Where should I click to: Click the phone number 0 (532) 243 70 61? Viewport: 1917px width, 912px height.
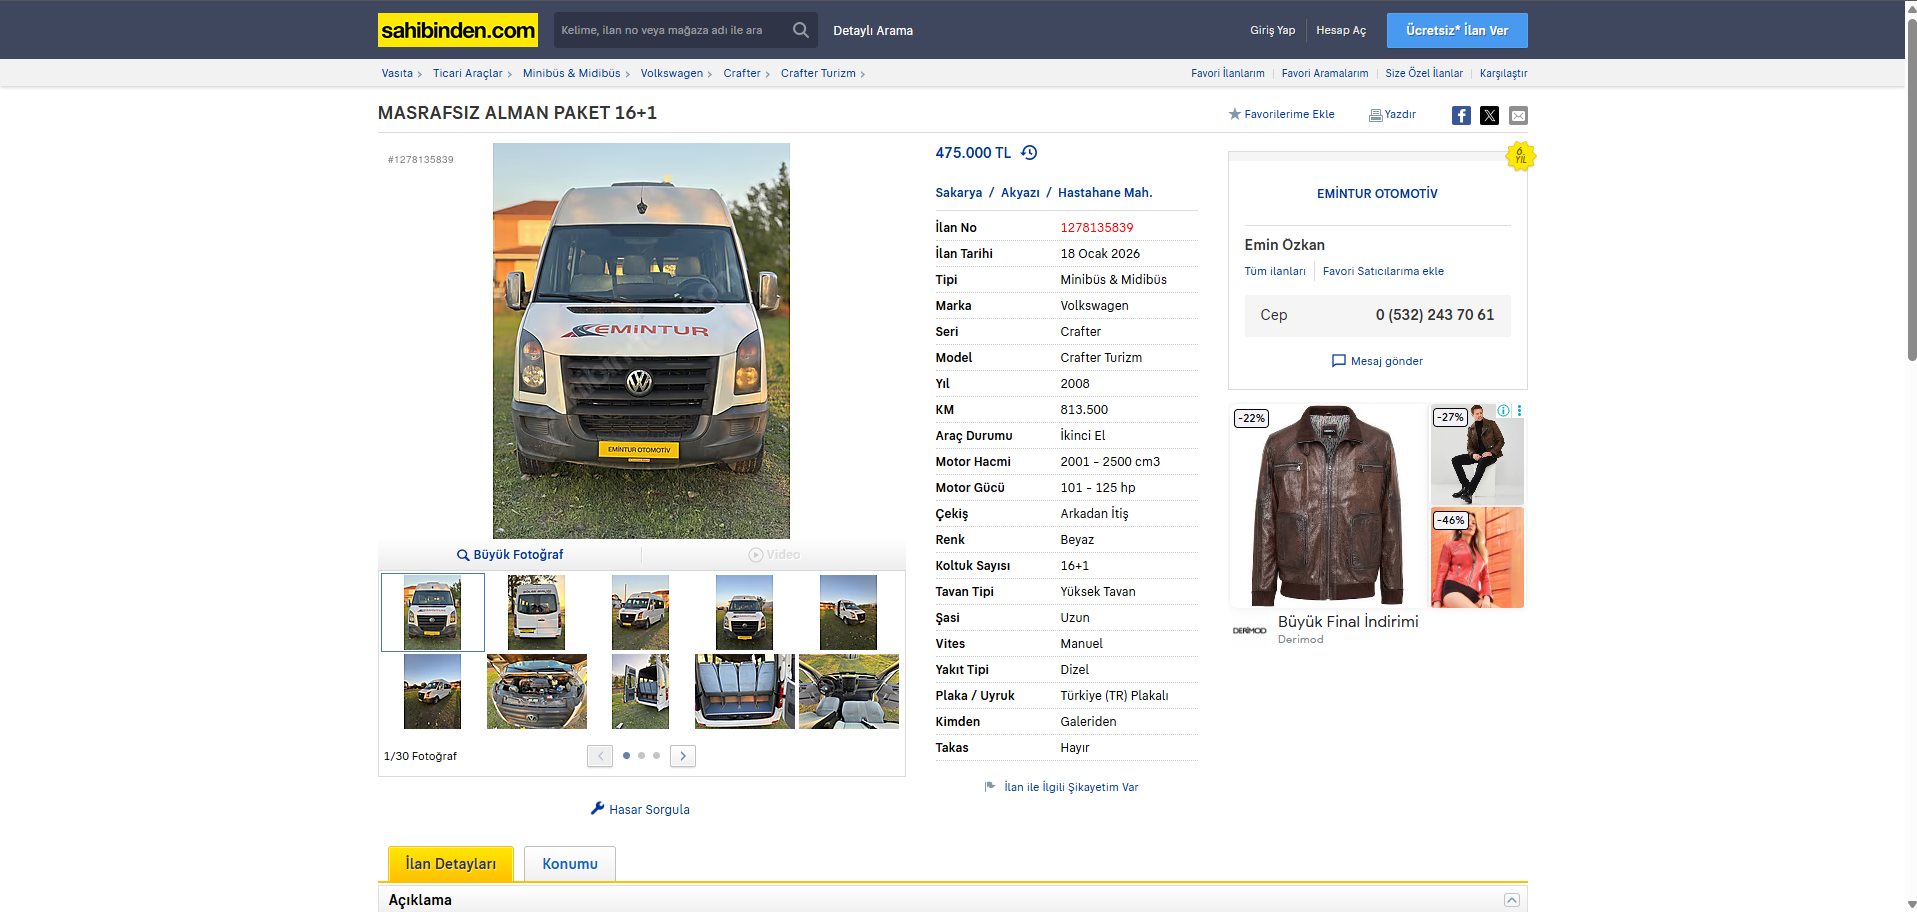tap(1435, 315)
